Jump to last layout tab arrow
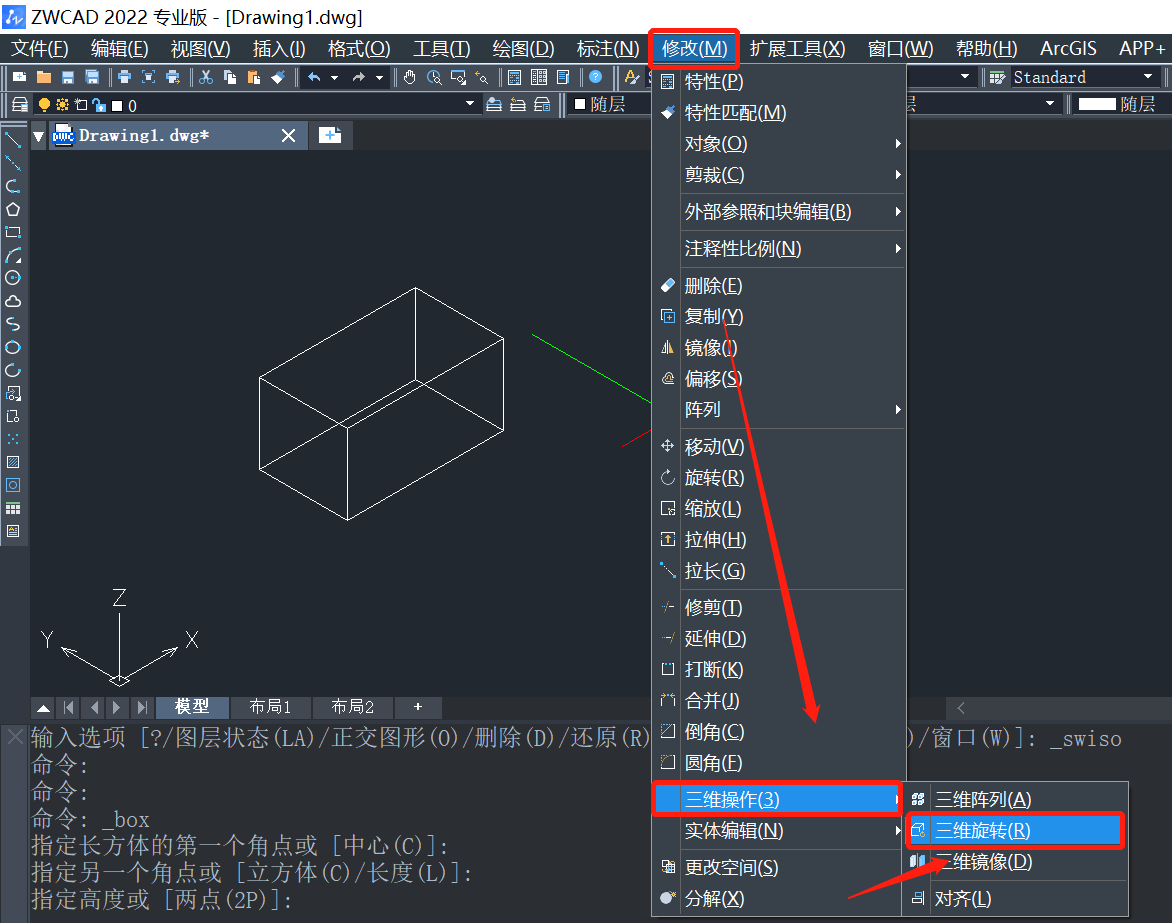The height and width of the screenshot is (923, 1172). pos(141,707)
